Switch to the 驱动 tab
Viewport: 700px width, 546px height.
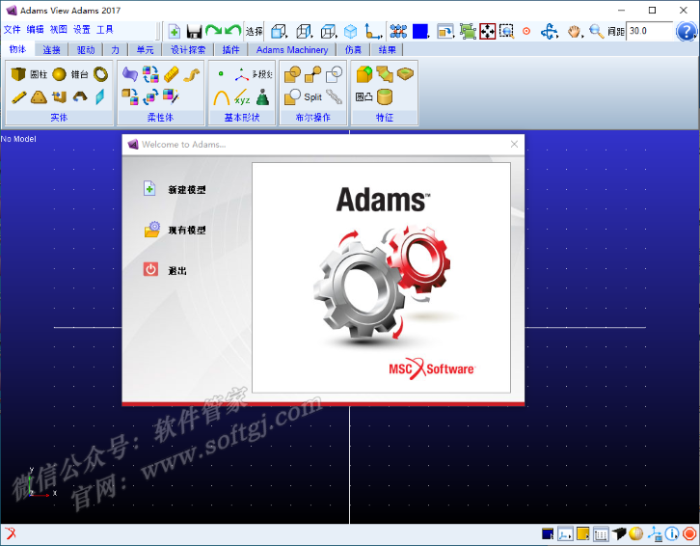(86, 50)
